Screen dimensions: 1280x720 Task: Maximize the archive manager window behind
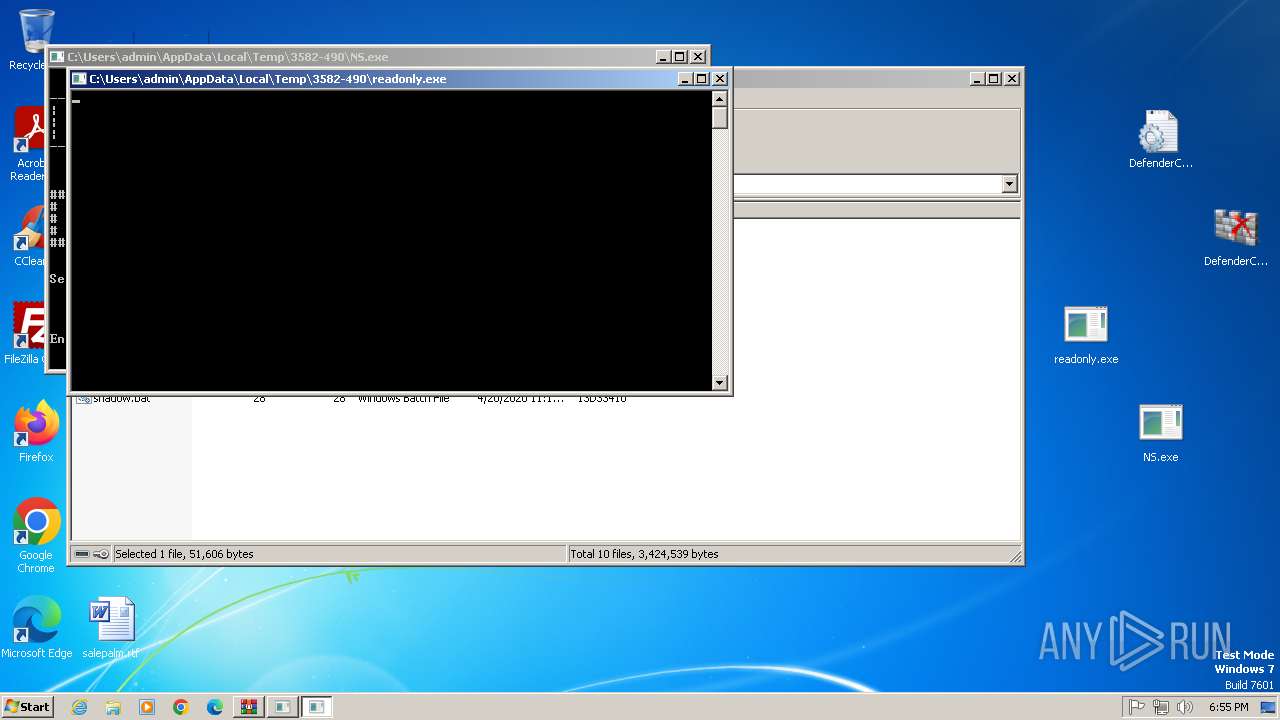[x=994, y=79]
